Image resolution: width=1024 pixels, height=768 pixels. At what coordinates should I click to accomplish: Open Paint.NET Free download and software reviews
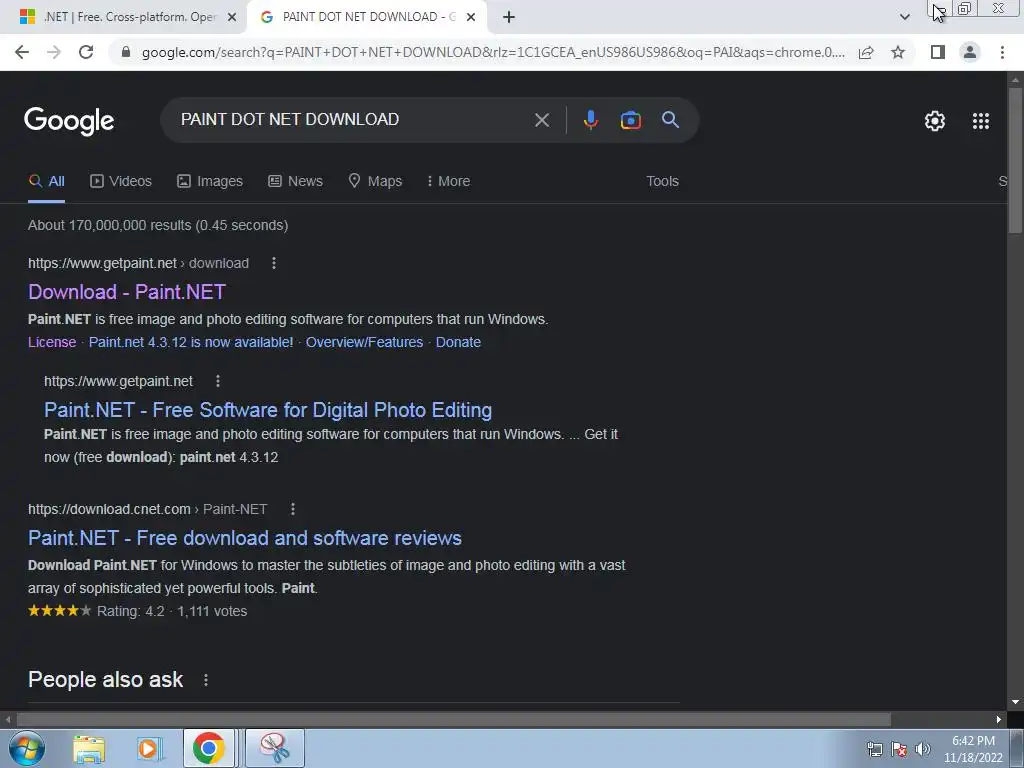point(245,538)
